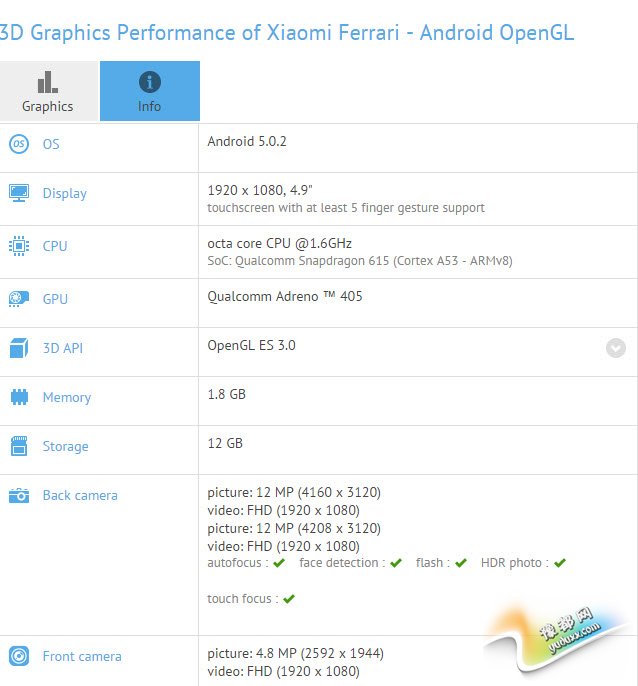This screenshot has width=638, height=686.
Task: Click the page title heading
Action: [x=286, y=32]
